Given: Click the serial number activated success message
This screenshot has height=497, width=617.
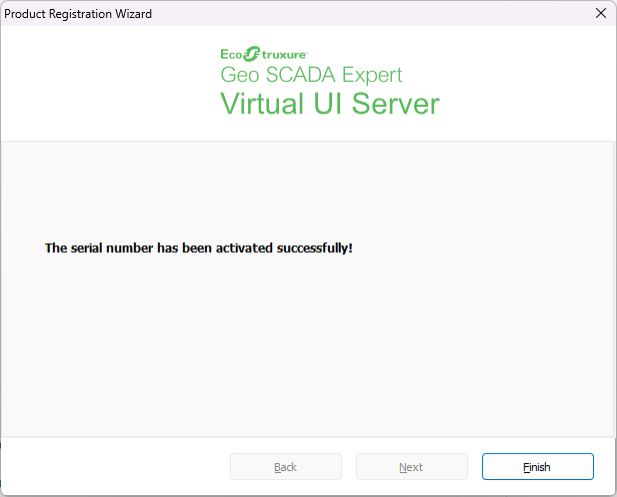Looking at the screenshot, I should point(199,247).
